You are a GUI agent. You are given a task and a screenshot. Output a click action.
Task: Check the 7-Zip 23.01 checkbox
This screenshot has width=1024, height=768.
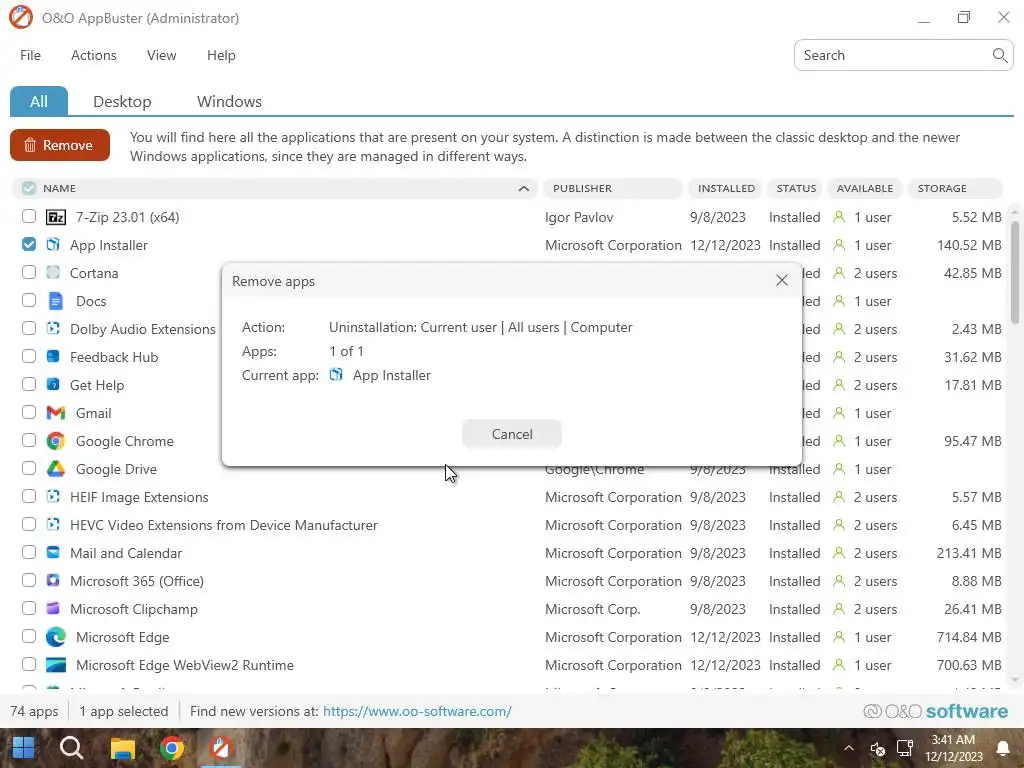point(29,216)
